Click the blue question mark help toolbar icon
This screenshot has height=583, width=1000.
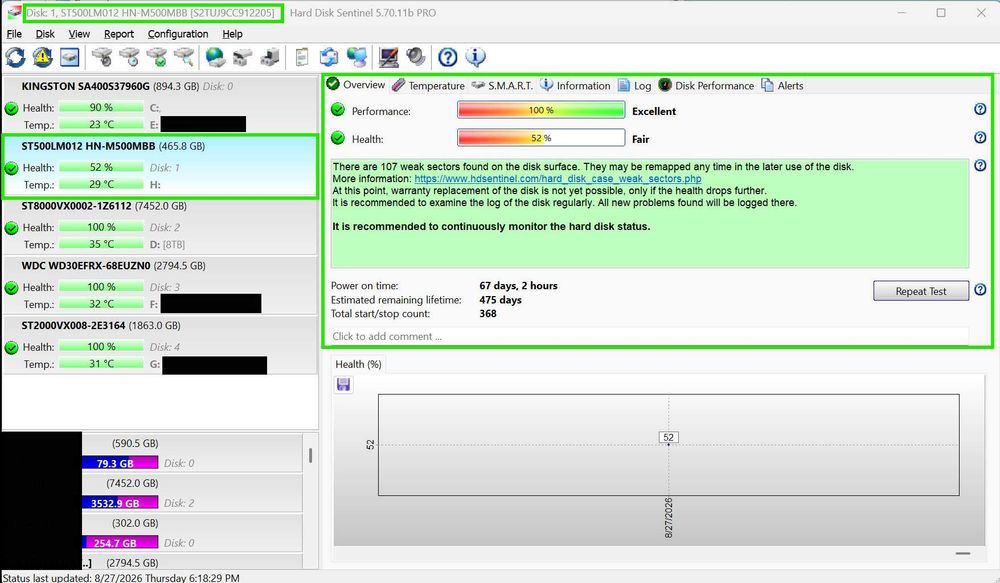pyautogui.click(x=448, y=57)
